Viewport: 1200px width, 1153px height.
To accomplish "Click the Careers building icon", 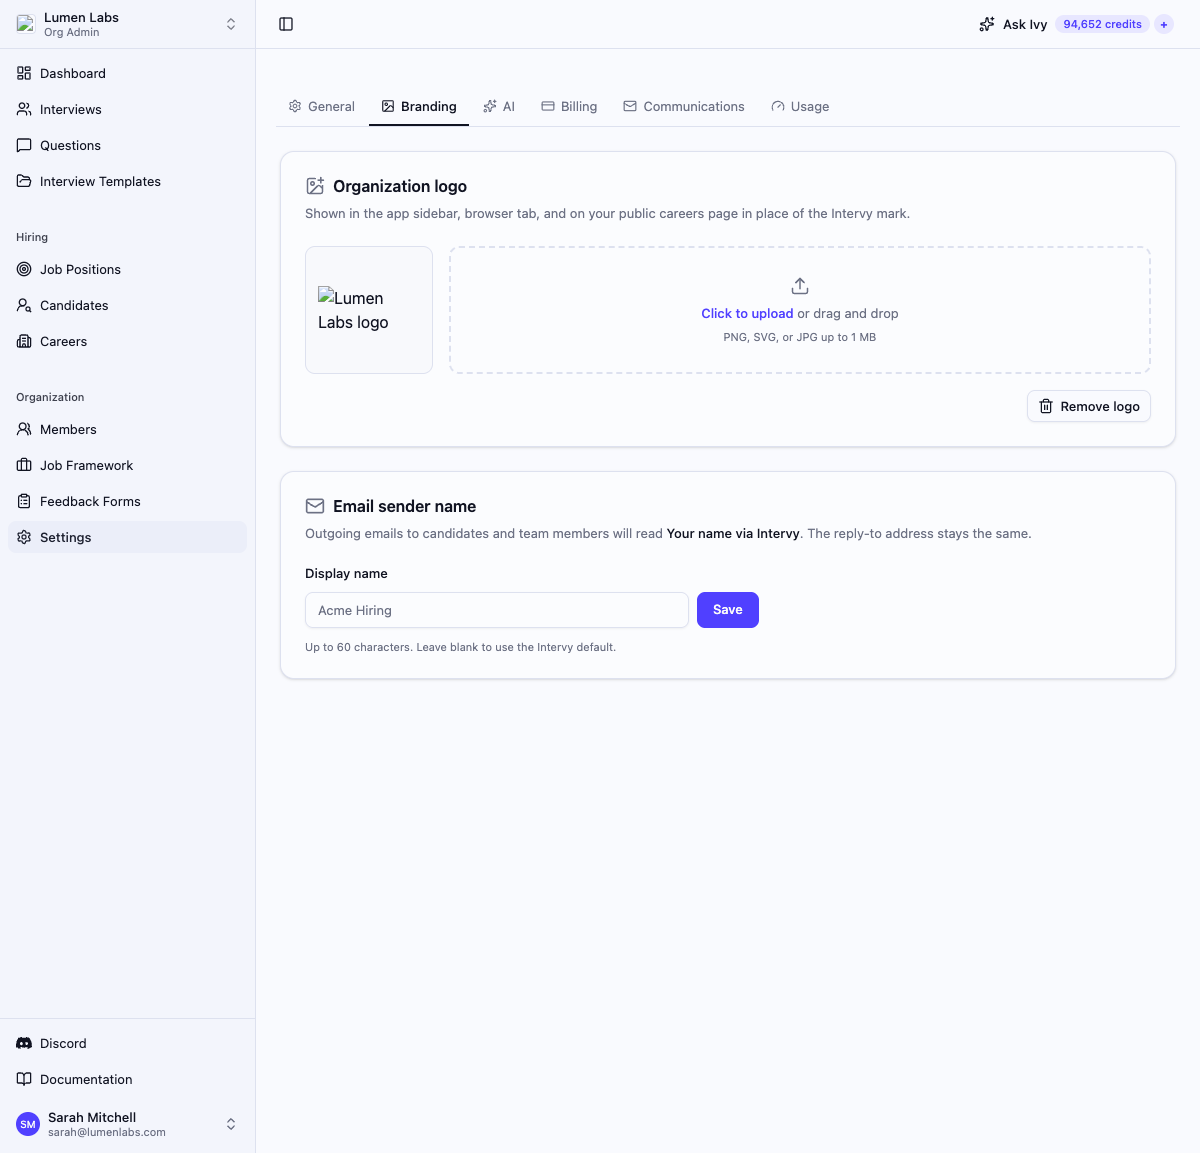I will point(24,341).
